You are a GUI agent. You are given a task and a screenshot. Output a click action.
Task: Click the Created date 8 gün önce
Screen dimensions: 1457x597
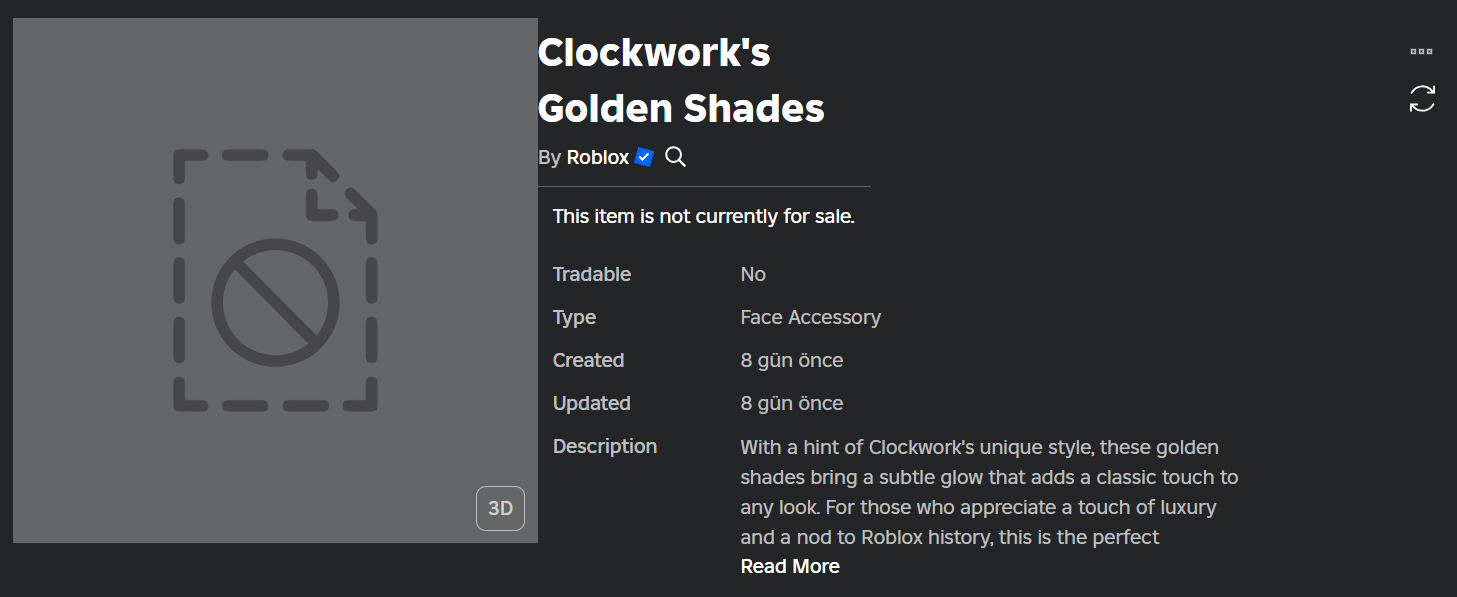791,360
